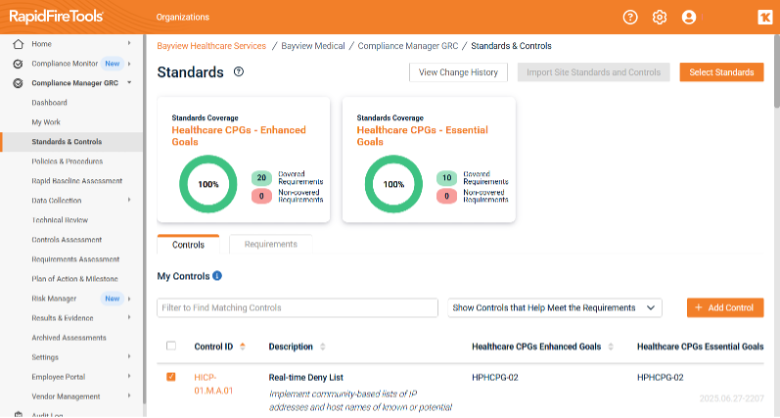Image resolution: width=780 pixels, height=418 pixels.
Task: Toggle the select-all checkbox in table header
Action: pos(171,346)
